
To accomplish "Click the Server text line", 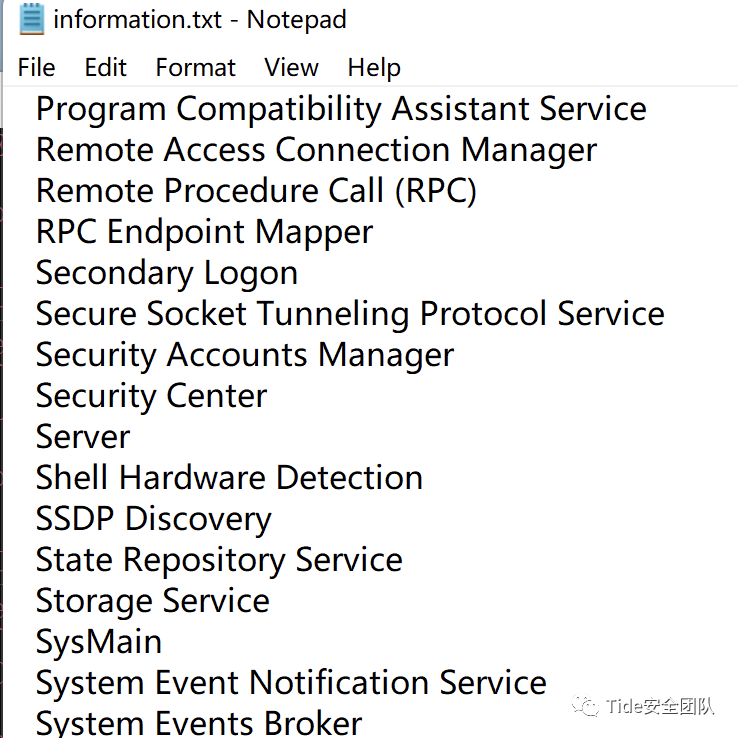I will coord(83,437).
